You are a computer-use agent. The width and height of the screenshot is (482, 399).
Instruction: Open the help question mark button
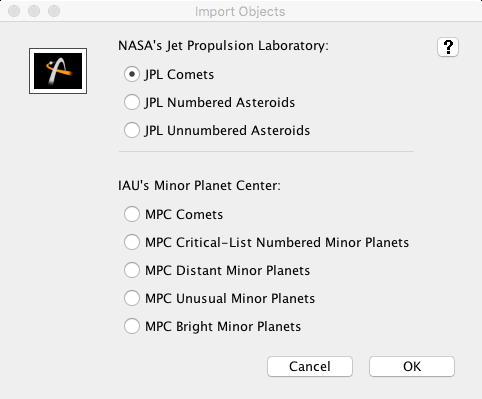[448, 47]
